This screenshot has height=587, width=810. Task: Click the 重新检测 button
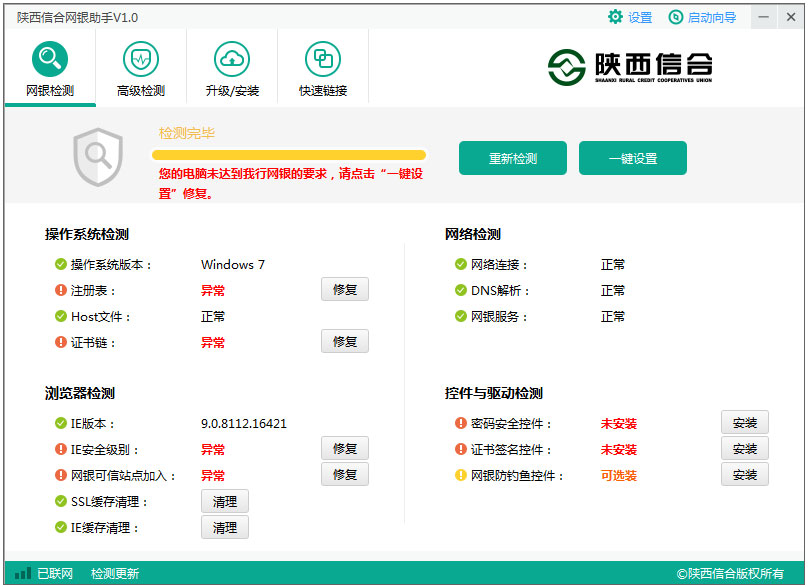pos(513,158)
